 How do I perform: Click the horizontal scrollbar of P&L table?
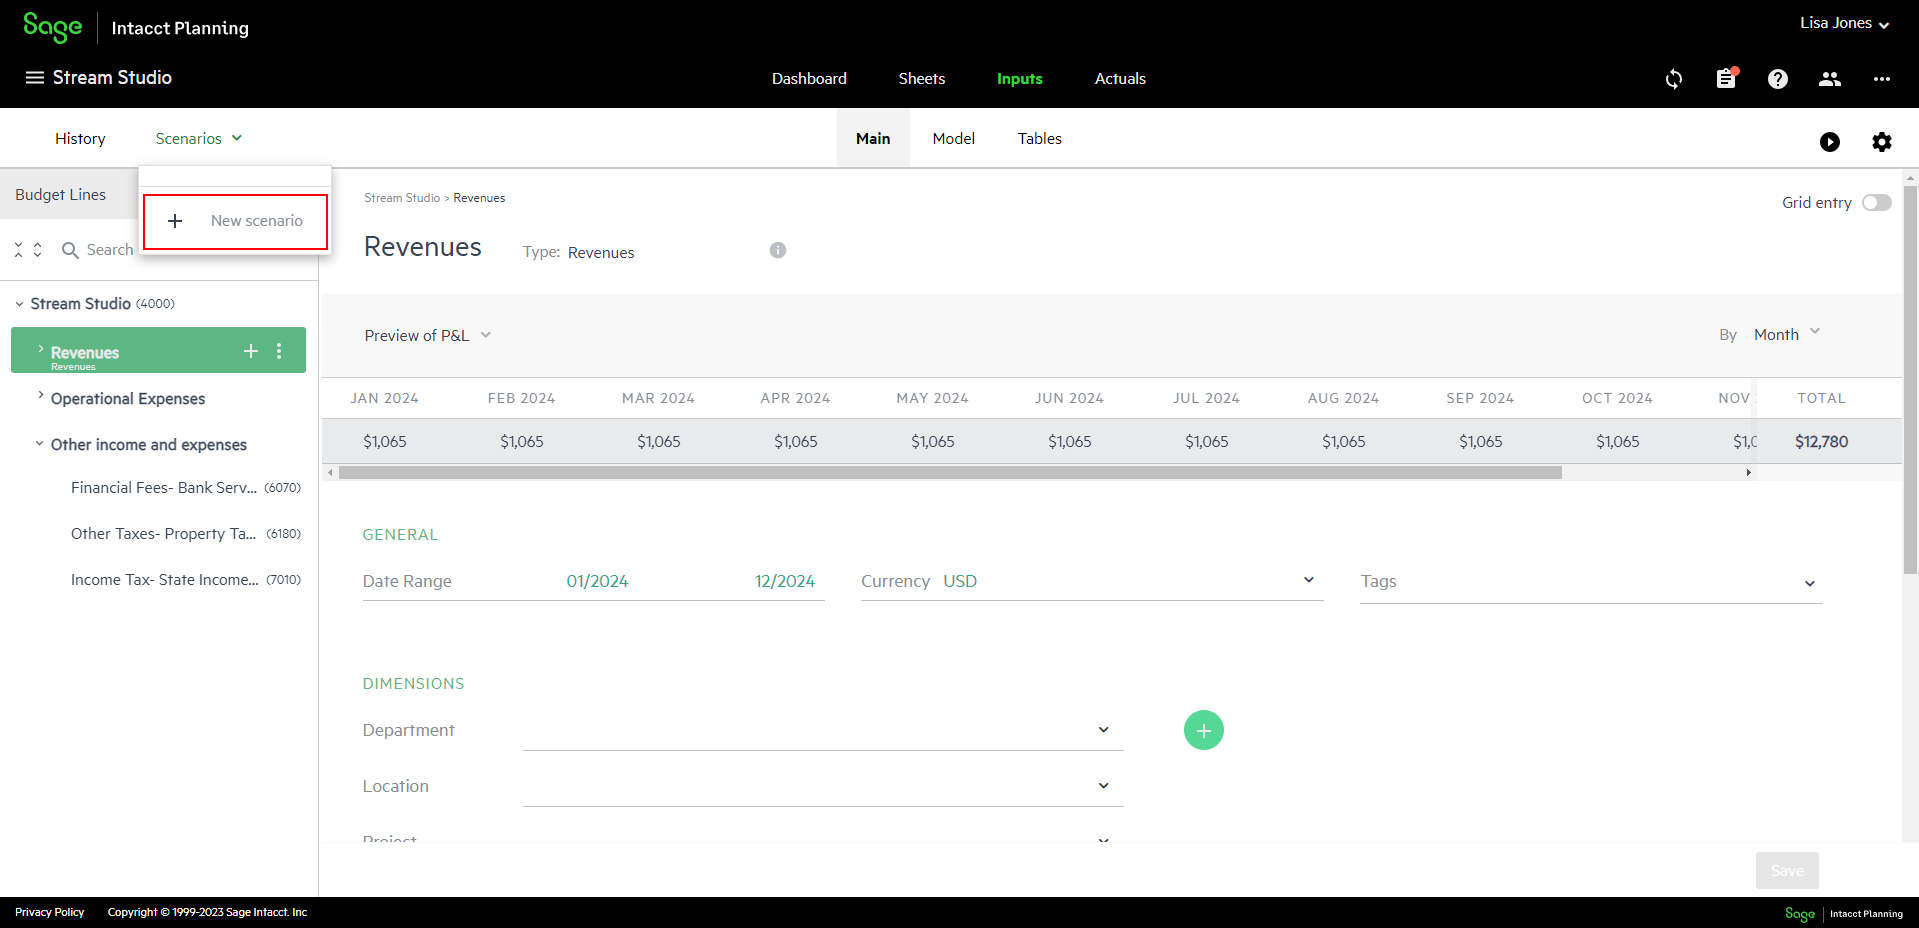coord(950,472)
